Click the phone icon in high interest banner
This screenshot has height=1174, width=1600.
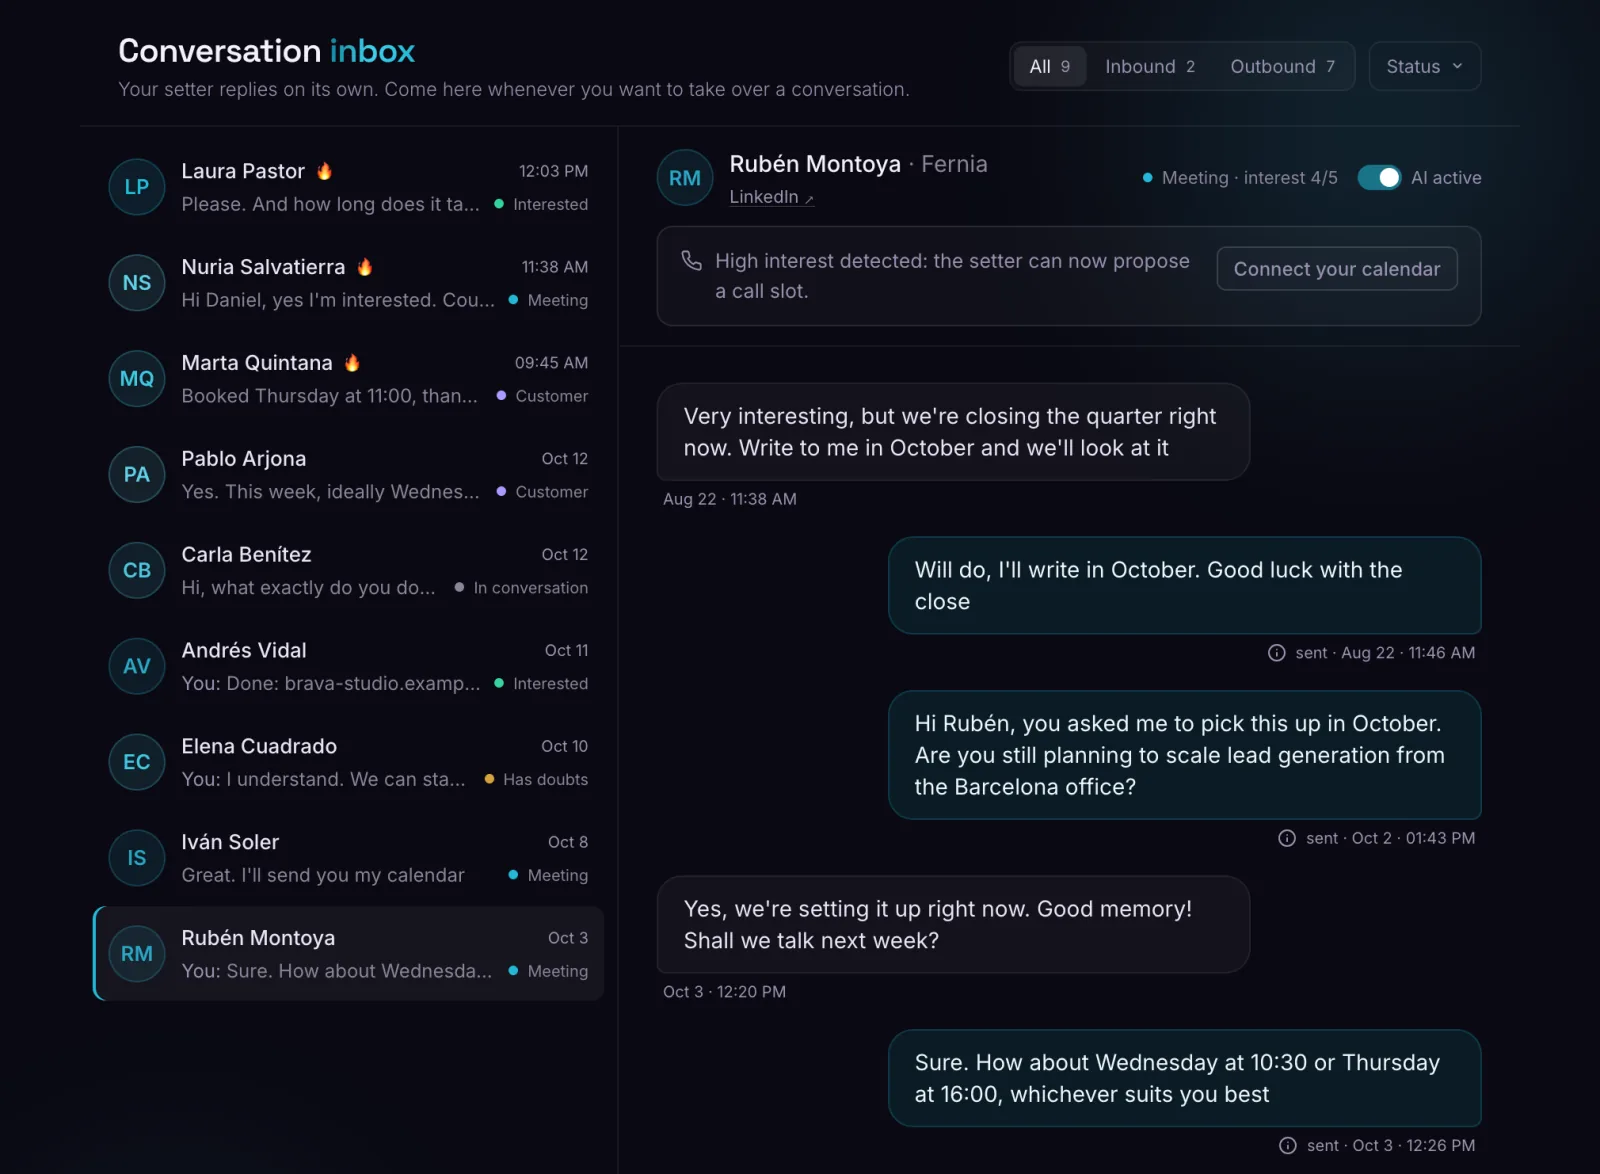pyautogui.click(x=691, y=261)
